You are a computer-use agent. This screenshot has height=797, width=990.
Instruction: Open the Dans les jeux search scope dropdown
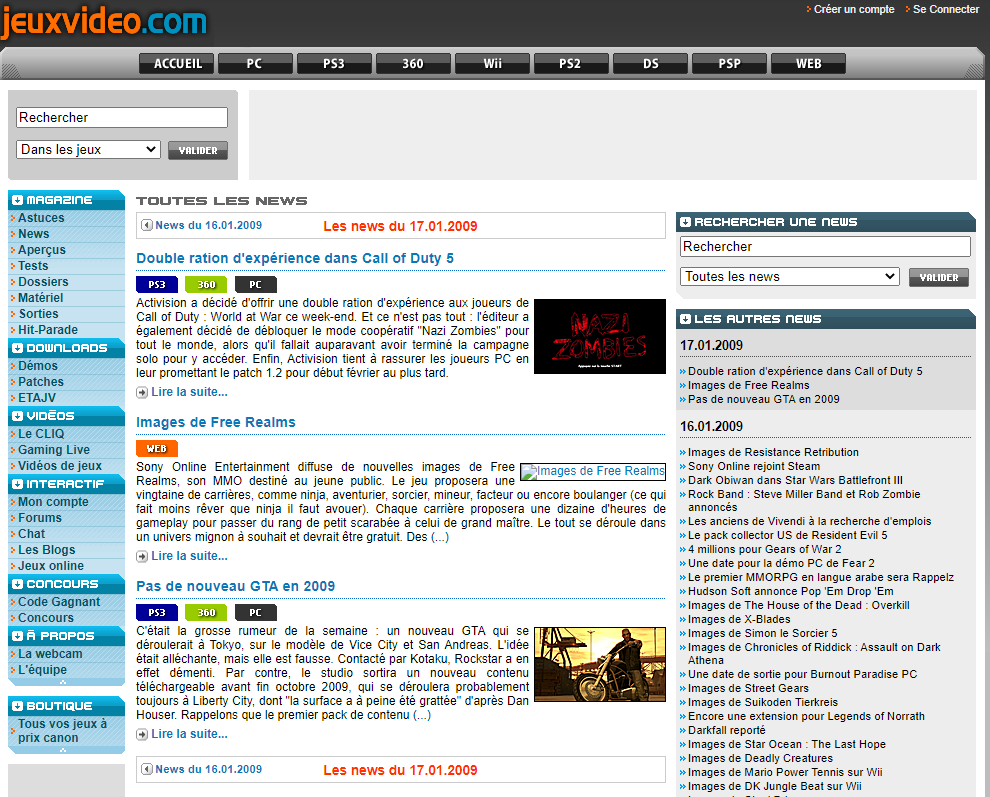coord(88,150)
